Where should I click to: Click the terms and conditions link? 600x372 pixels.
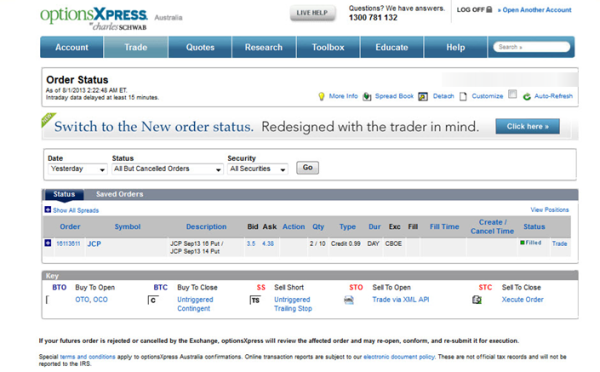88,357
